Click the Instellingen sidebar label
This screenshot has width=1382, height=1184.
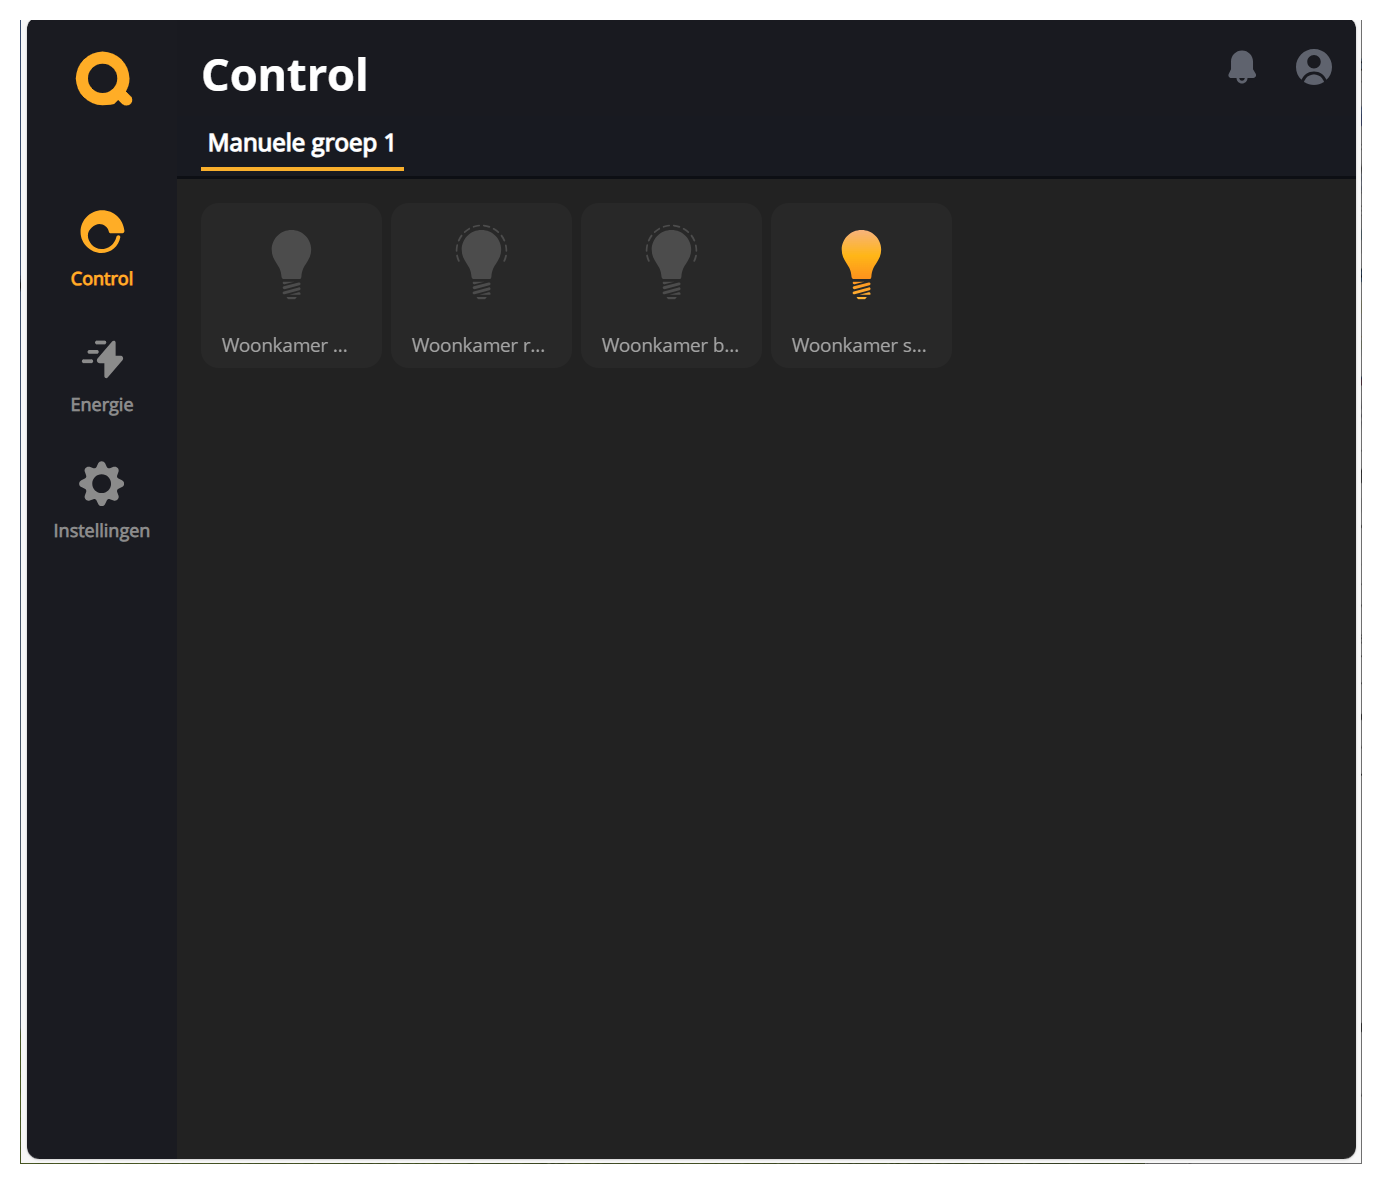coord(102,531)
